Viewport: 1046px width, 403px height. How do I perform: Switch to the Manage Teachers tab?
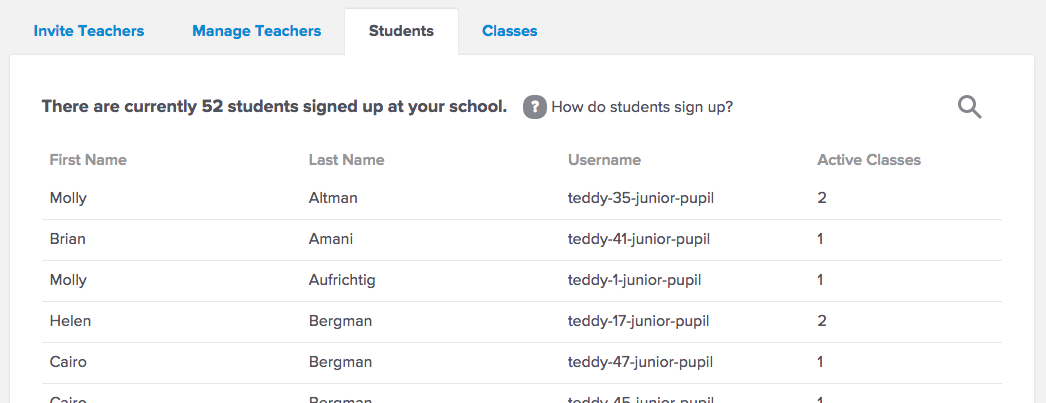(256, 31)
